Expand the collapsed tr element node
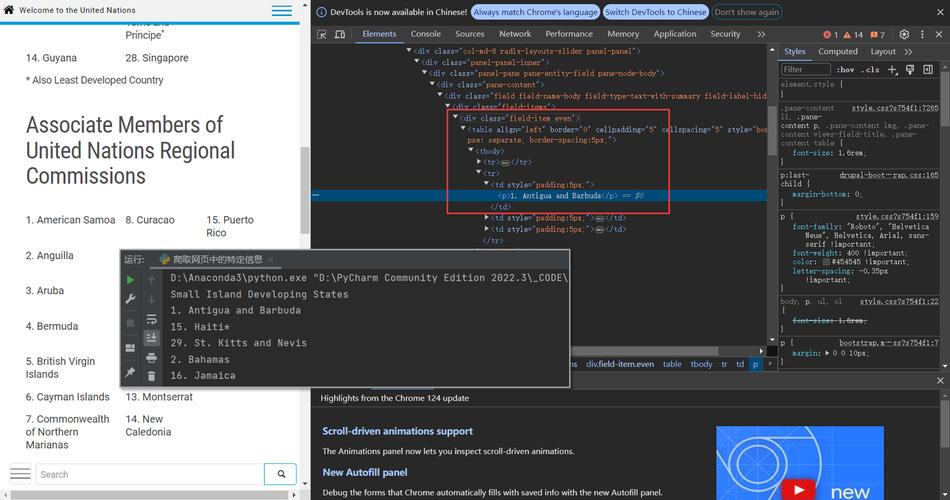 (480, 162)
